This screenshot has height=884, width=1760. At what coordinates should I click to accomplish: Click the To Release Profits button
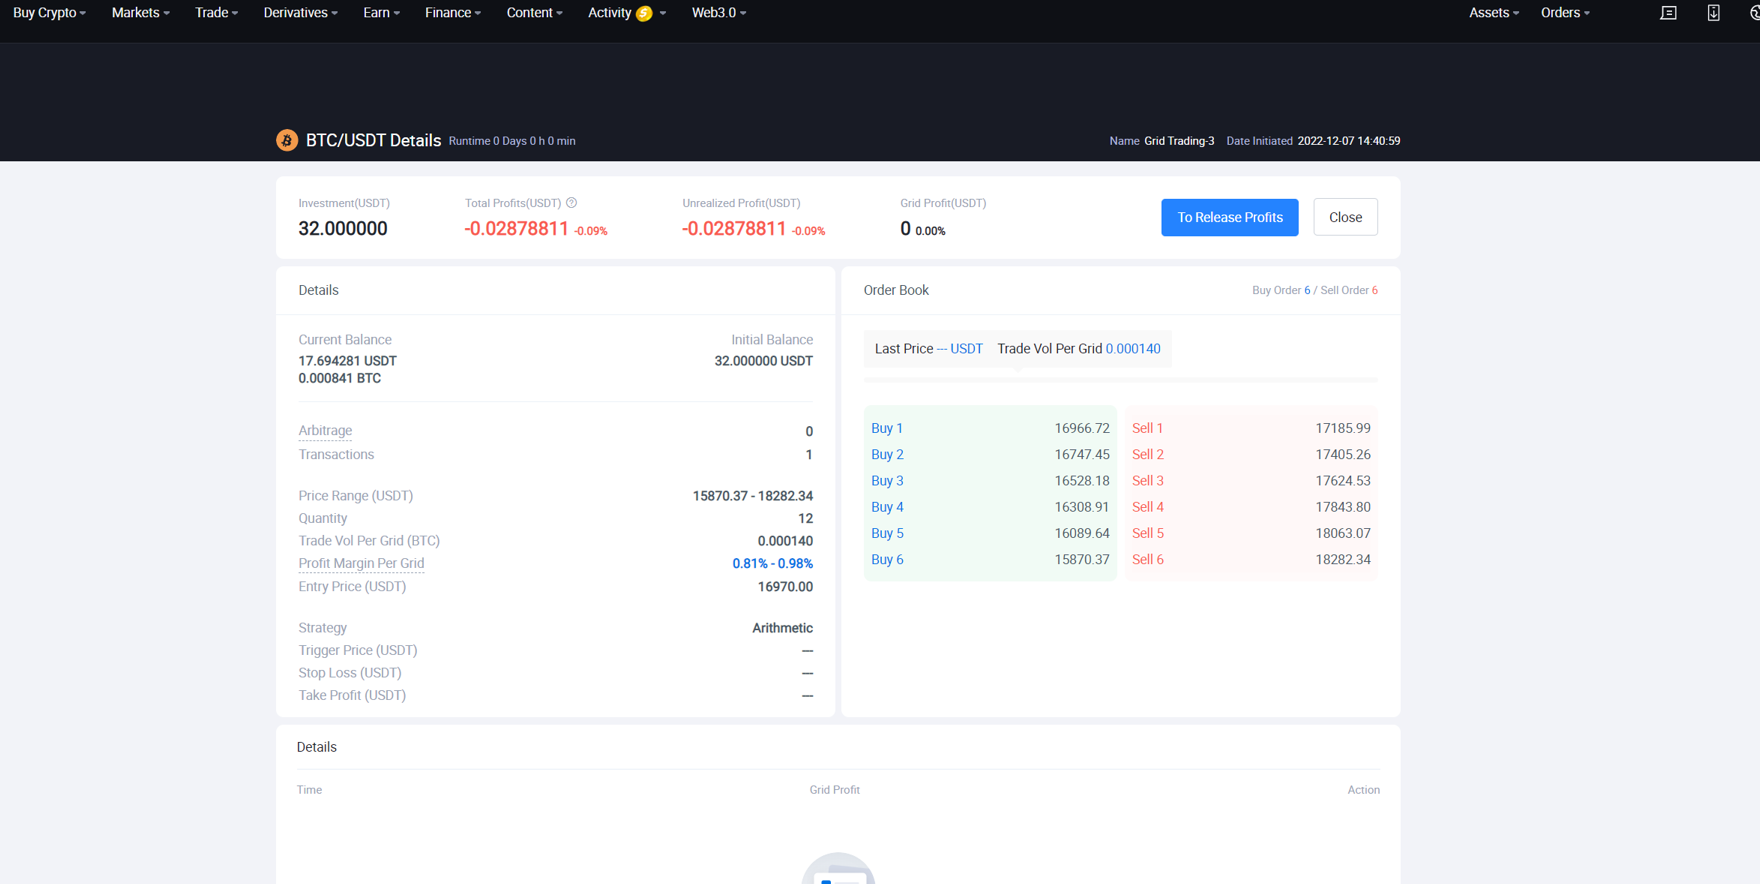(x=1229, y=217)
